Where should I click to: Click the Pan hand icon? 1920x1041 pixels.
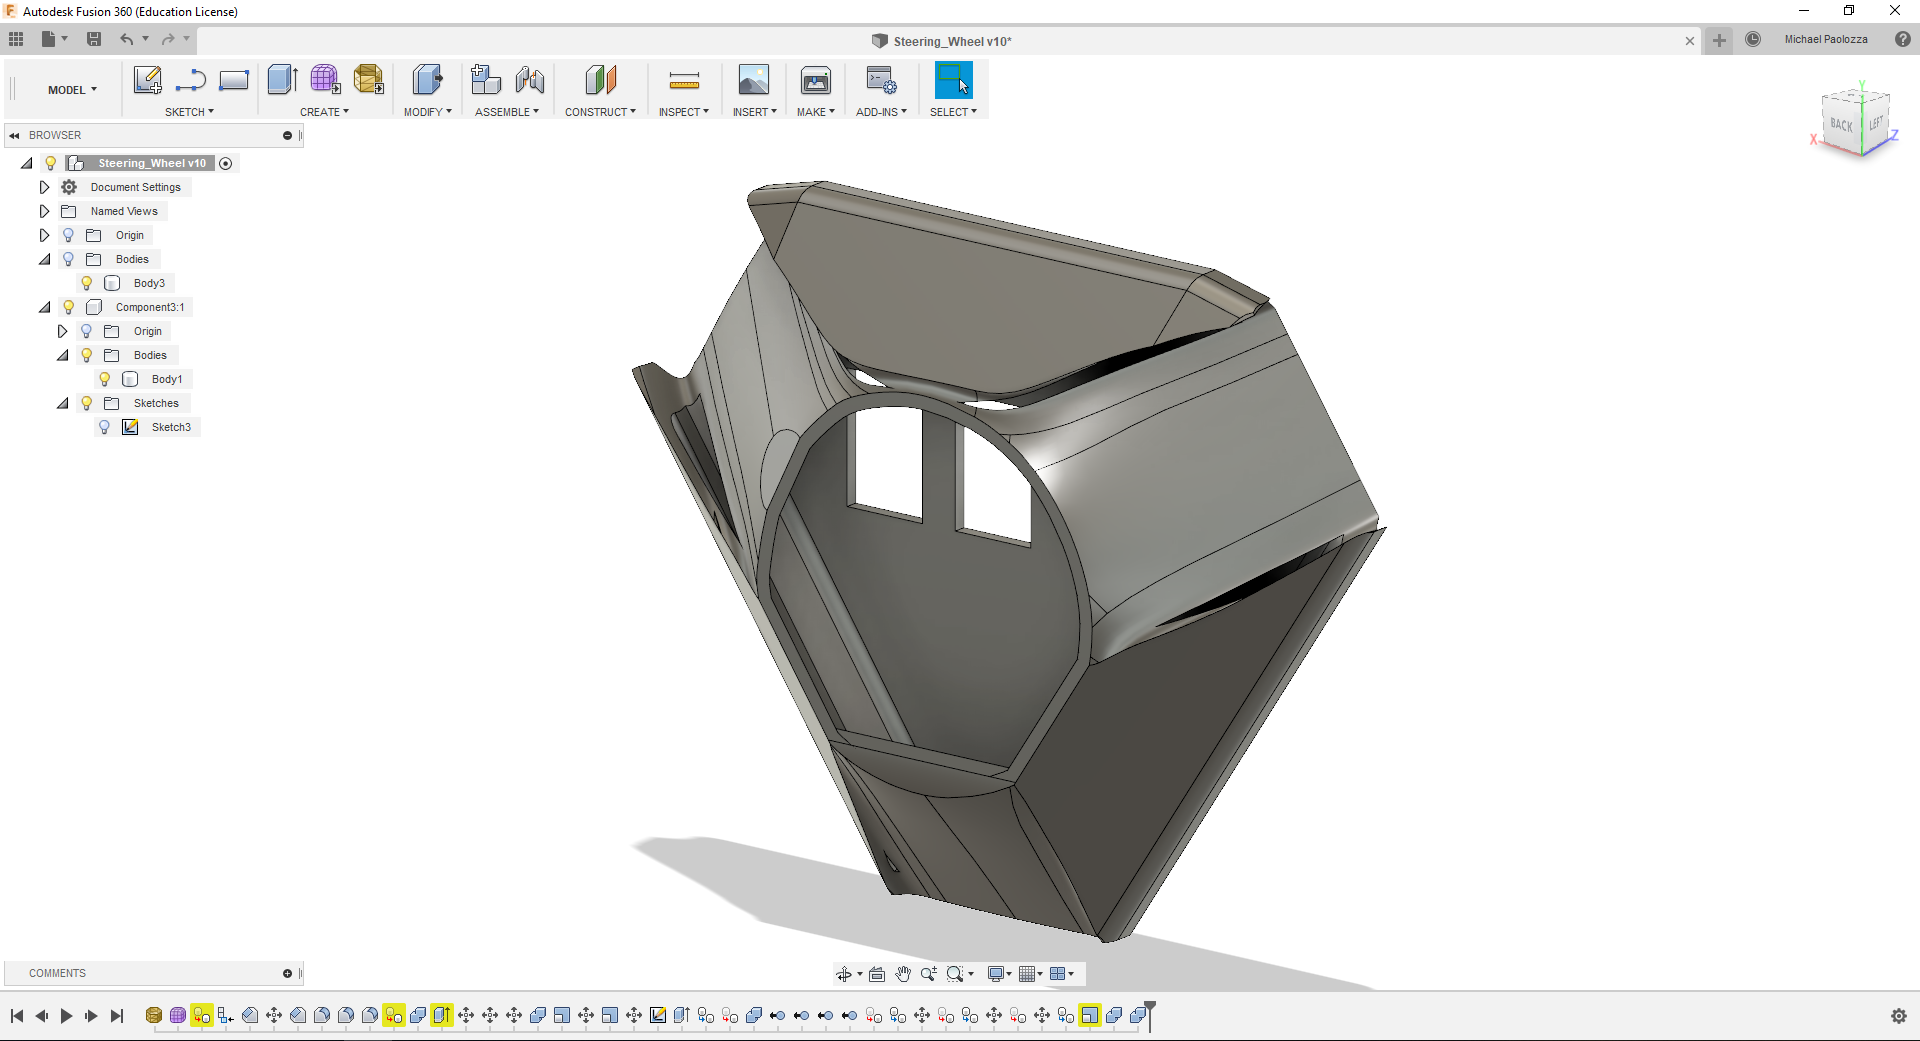pos(903,974)
